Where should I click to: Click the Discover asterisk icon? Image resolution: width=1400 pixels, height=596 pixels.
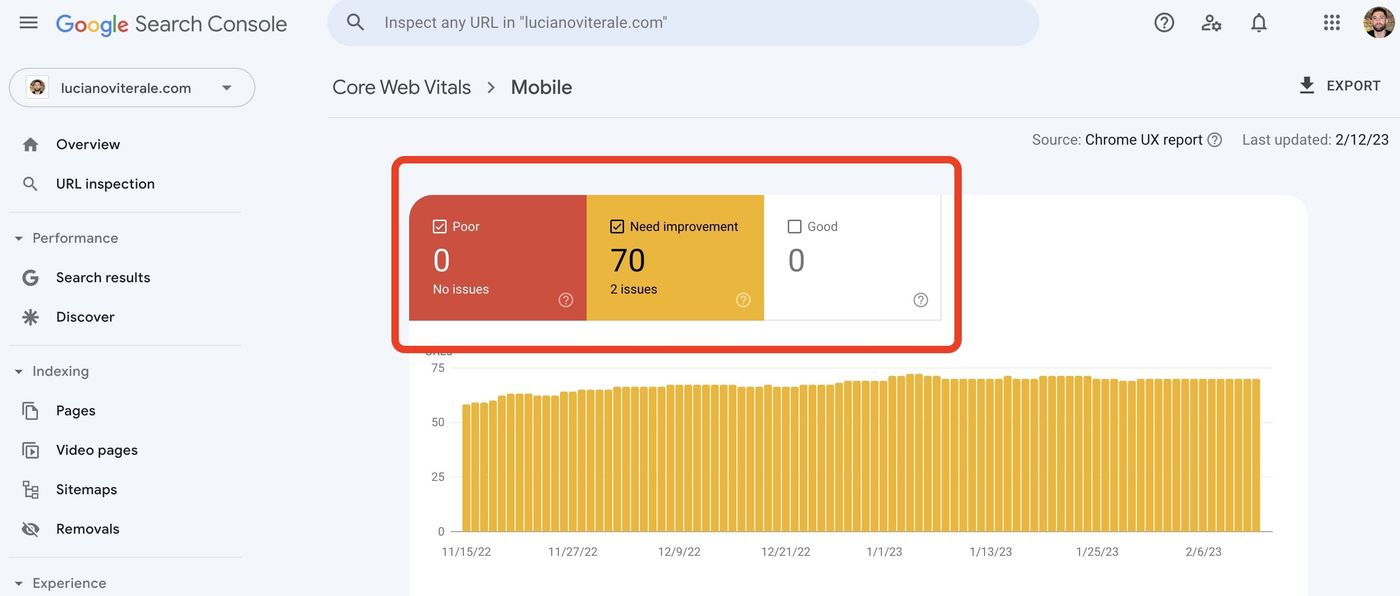coord(31,317)
